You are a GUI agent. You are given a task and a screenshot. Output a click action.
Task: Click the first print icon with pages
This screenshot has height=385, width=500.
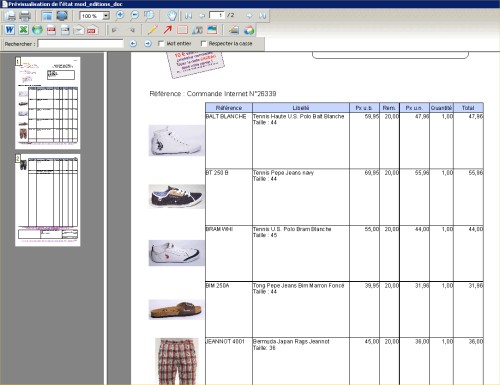(x=10, y=16)
